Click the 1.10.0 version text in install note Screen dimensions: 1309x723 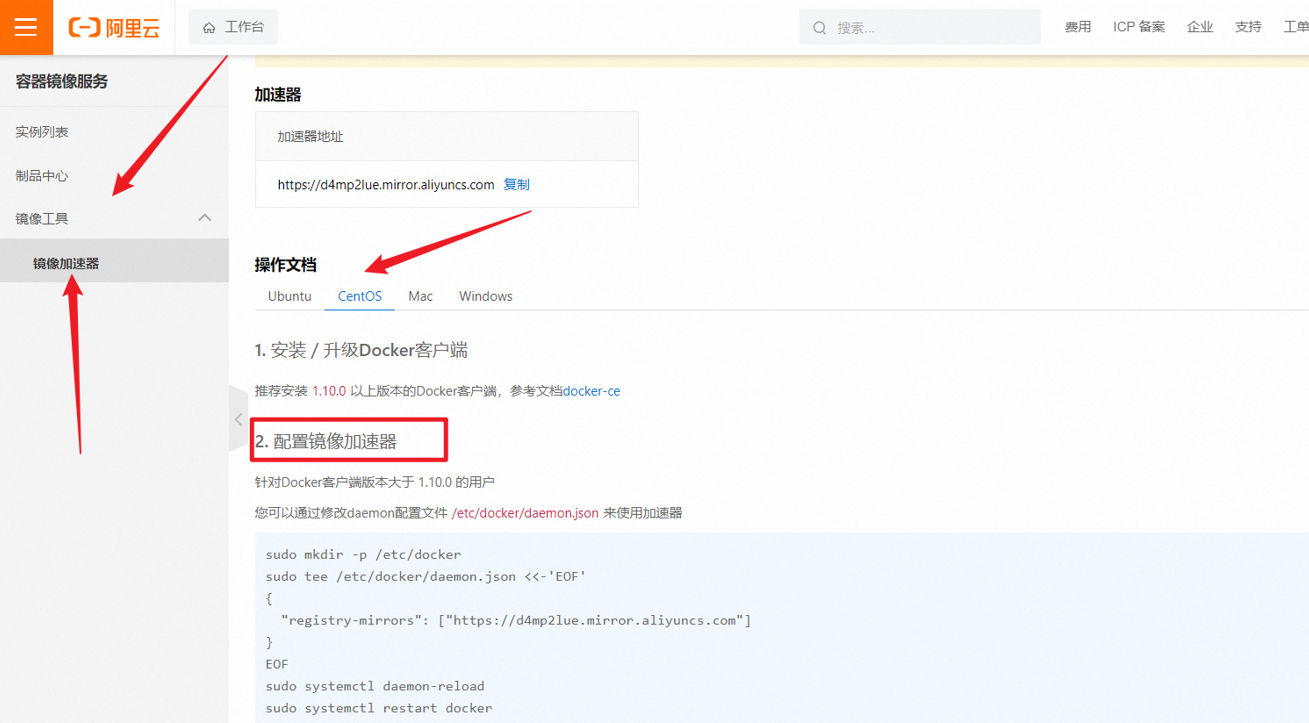pyautogui.click(x=329, y=391)
